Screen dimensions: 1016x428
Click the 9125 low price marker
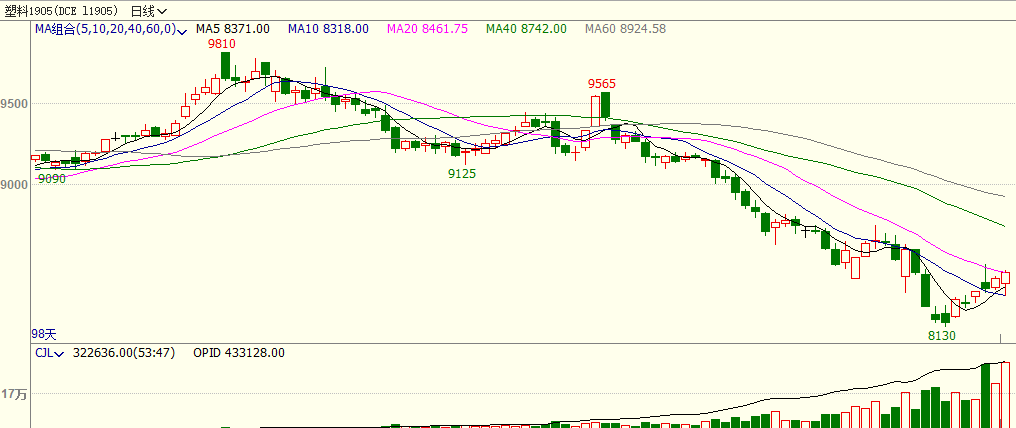[462, 174]
